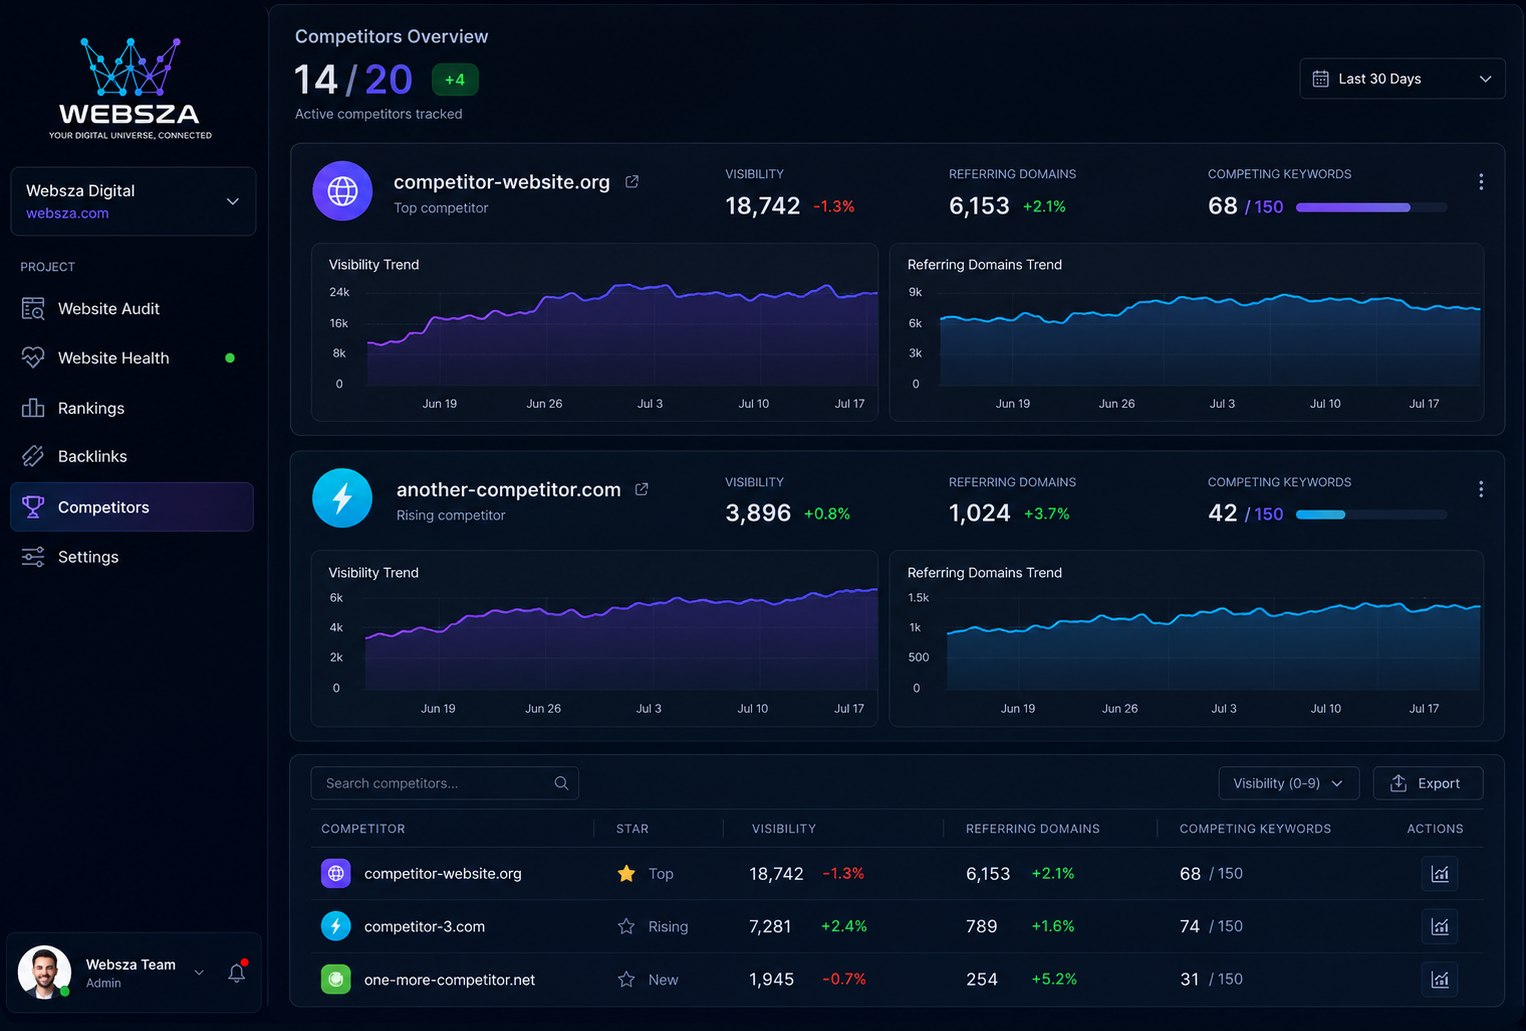Open the notifications bell

pos(237,972)
